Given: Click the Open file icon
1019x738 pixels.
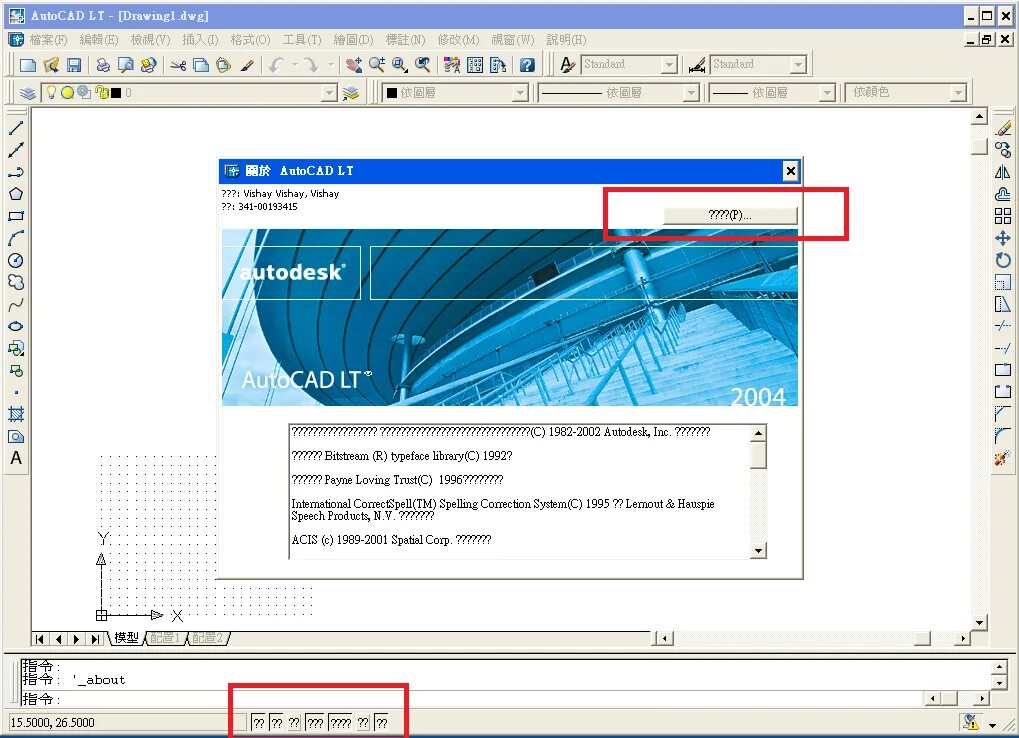Looking at the screenshot, I should click(x=51, y=65).
